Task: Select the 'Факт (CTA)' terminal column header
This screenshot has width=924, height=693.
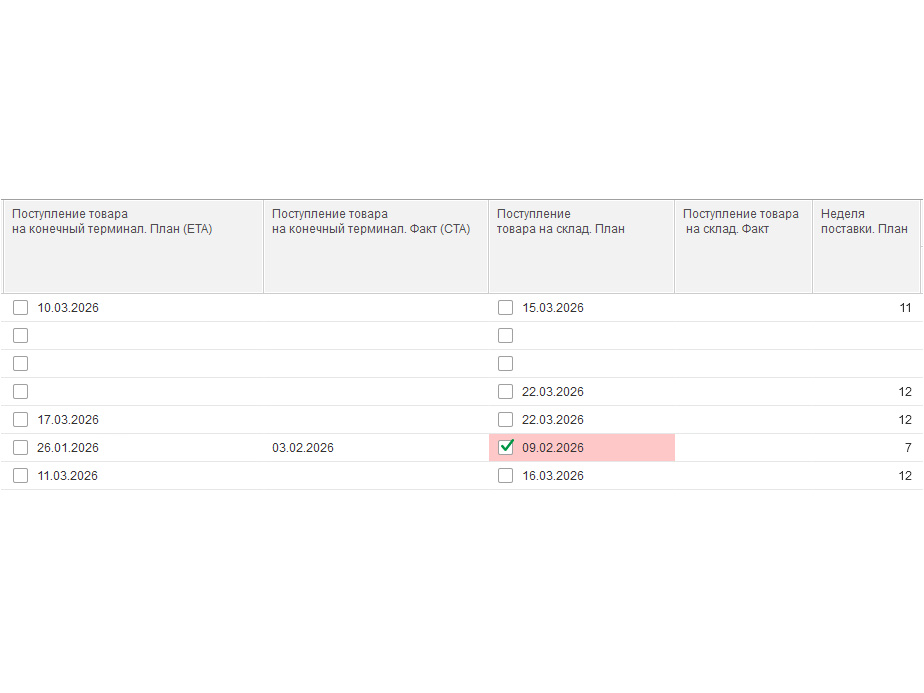Action: coord(376,246)
